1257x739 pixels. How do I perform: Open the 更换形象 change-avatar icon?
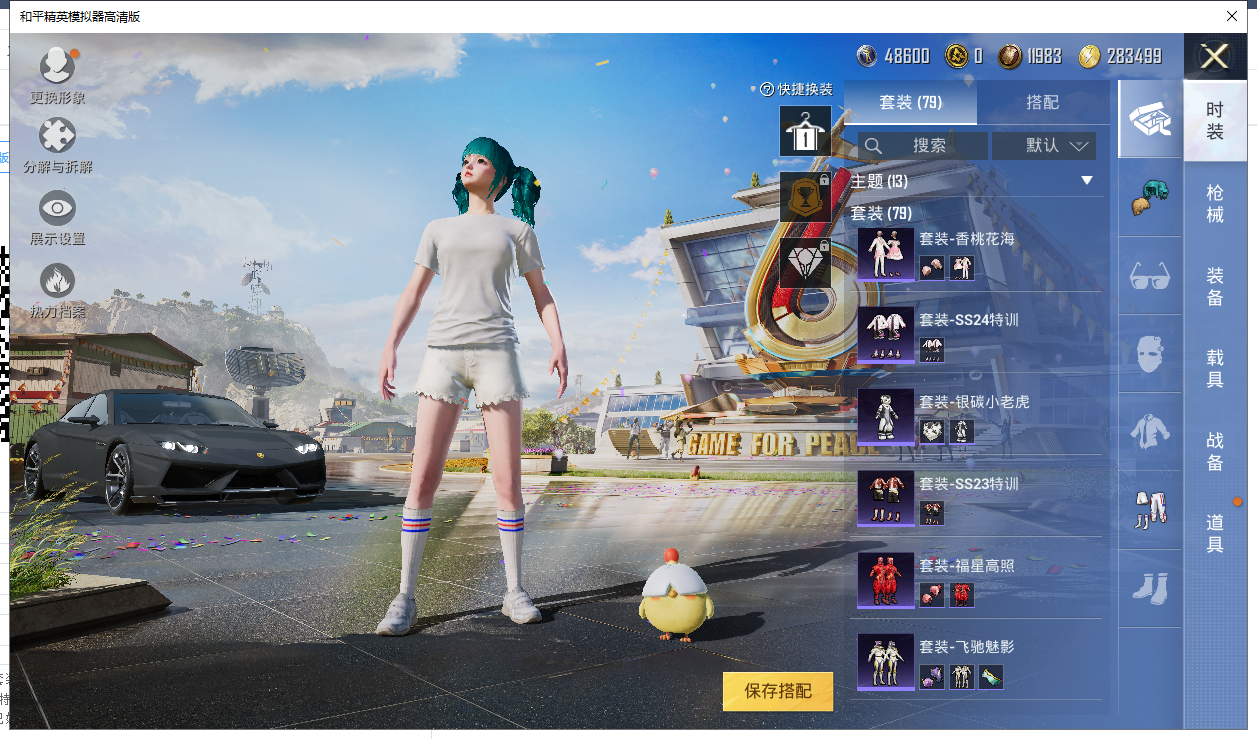57,66
